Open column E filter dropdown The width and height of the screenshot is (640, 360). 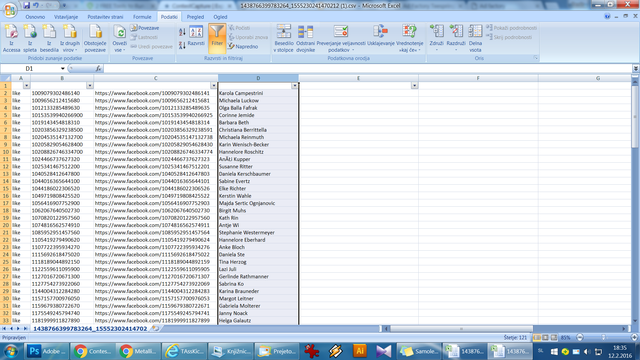click(415, 86)
